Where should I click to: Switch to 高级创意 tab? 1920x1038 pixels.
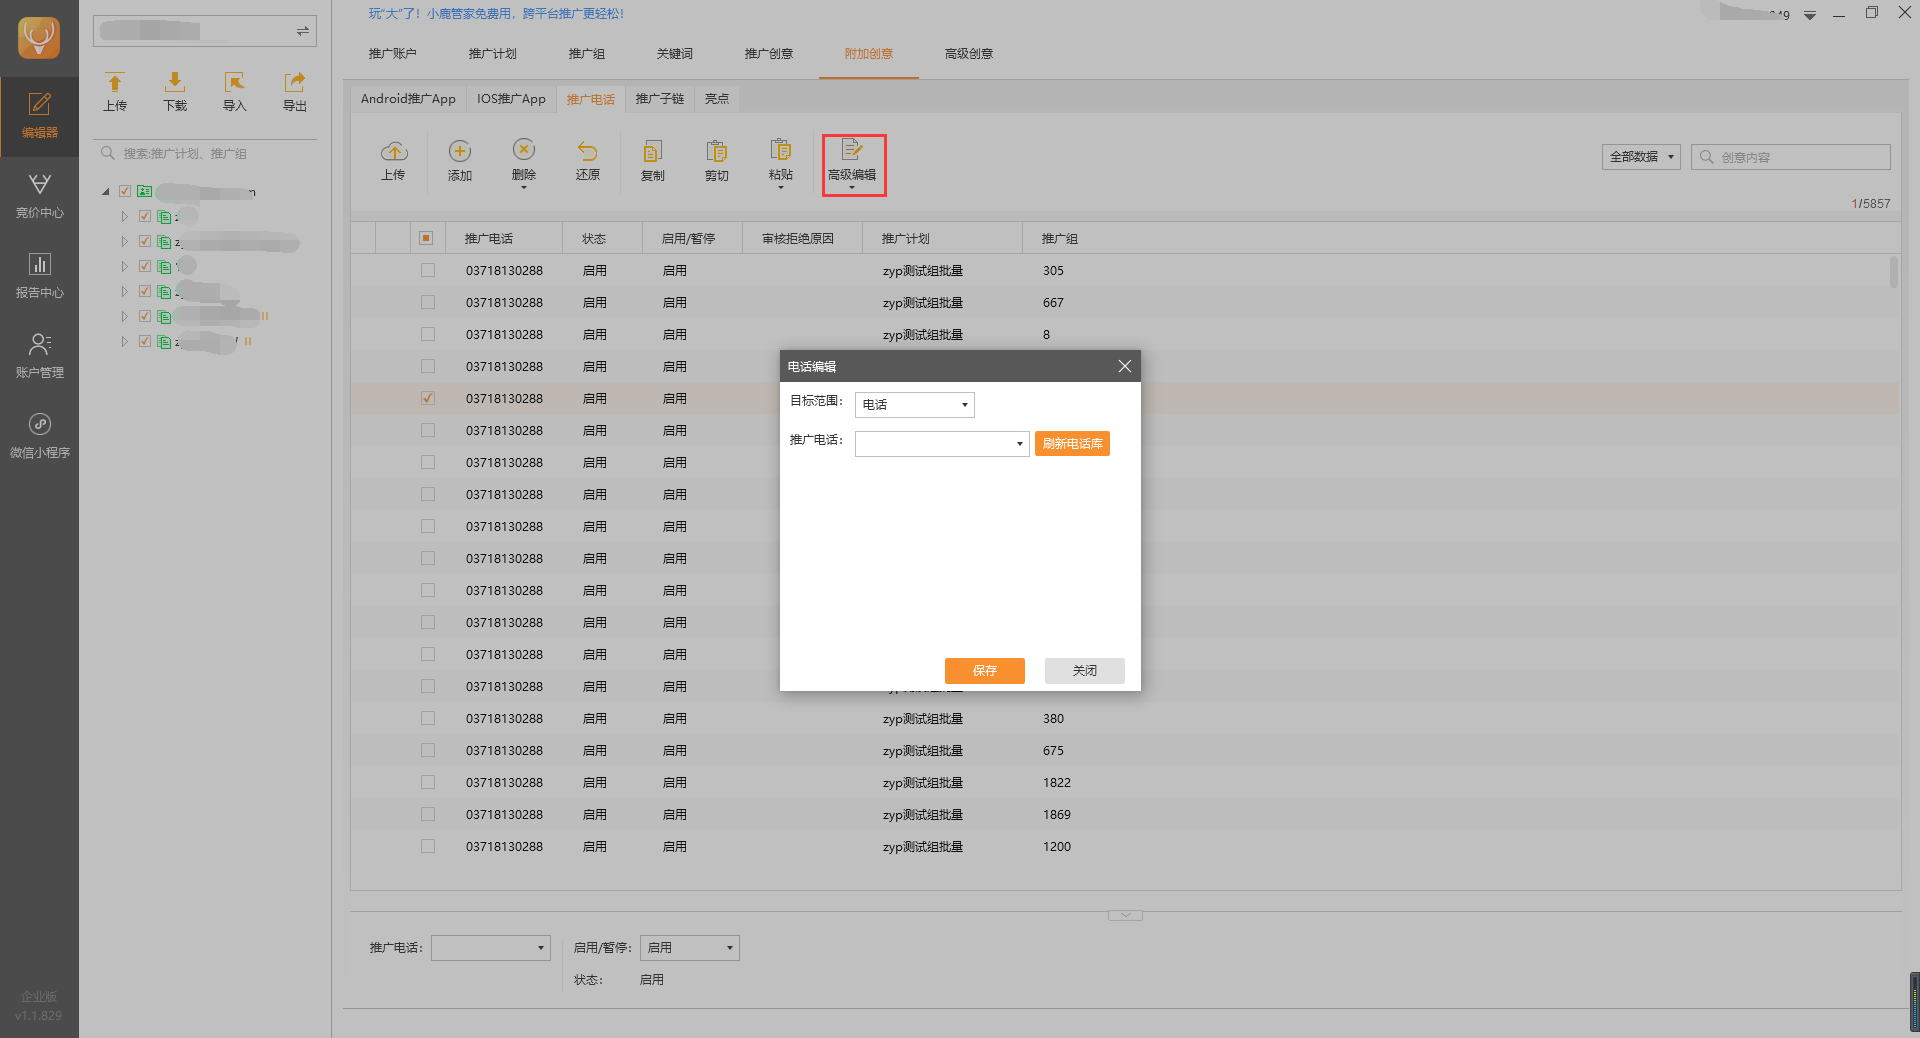click(969, 54)
